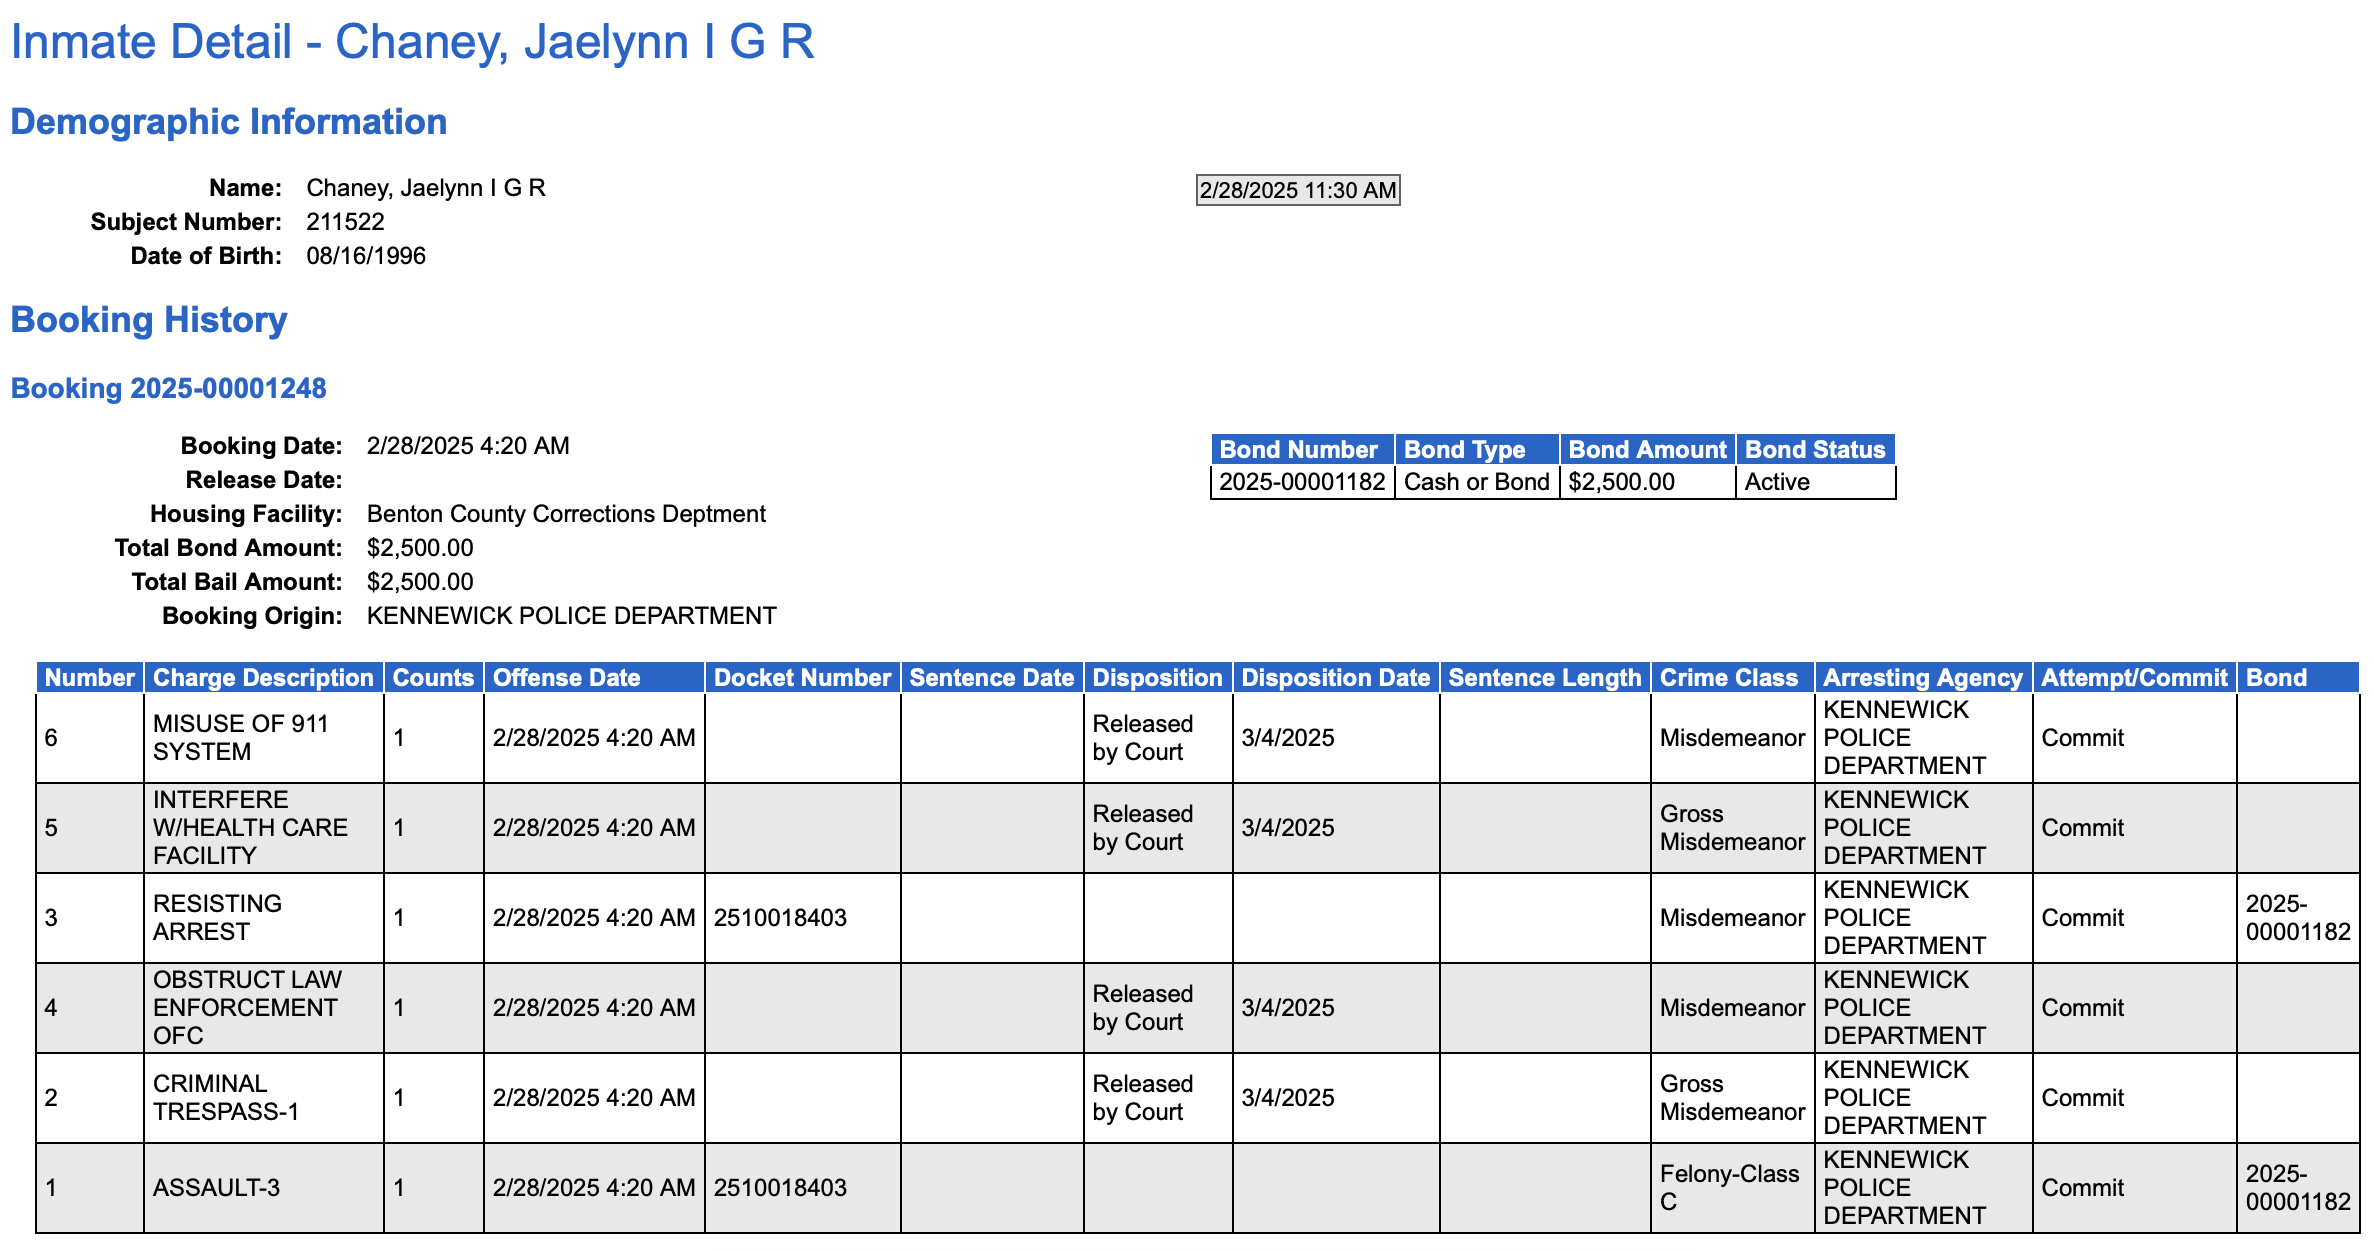Viewport: 2374px width, 1250px height.
Task: Click the Disposition Date column header
Action: click(x=1336, y=678)
